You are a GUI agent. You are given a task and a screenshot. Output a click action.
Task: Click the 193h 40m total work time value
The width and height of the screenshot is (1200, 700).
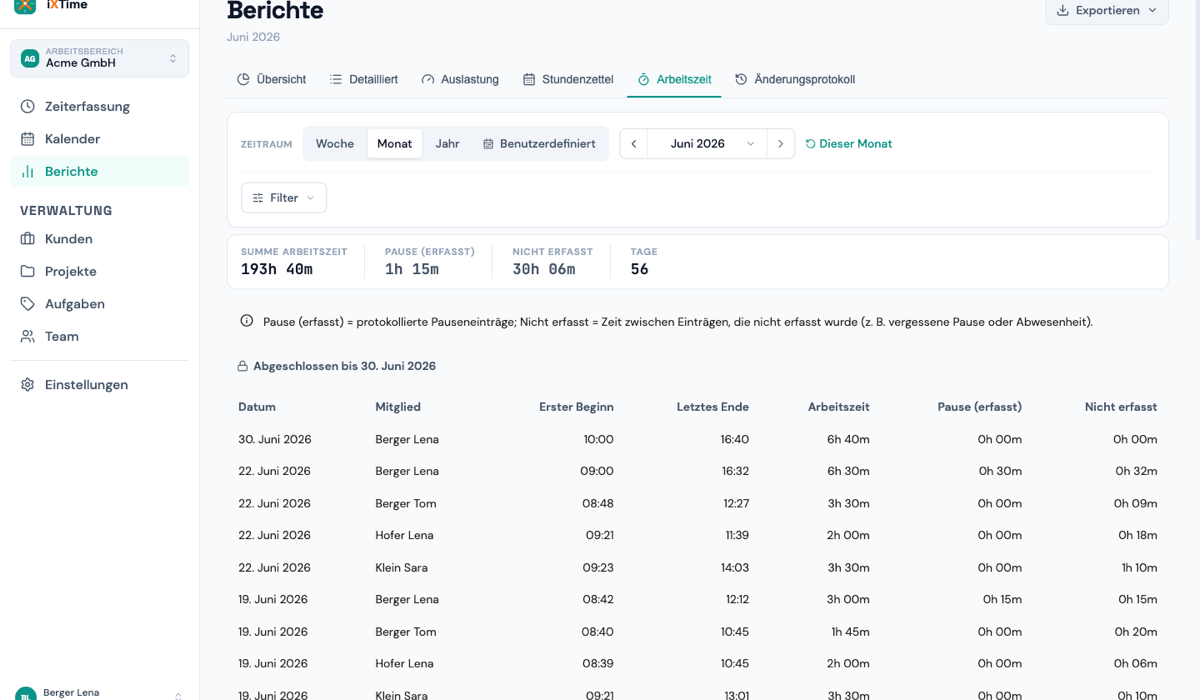point(277,269)
